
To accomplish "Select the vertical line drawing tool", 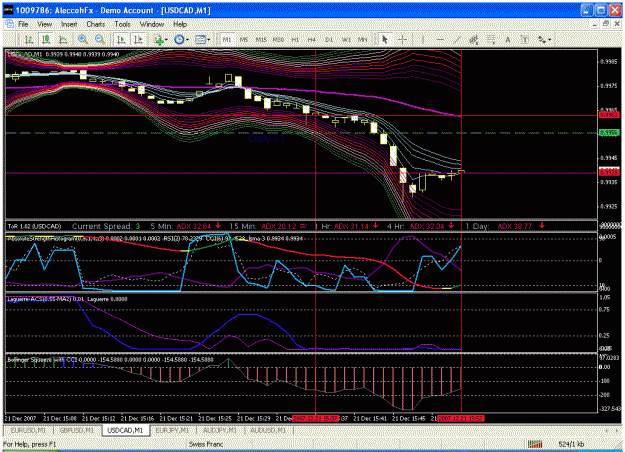I will tap(423, 39).
